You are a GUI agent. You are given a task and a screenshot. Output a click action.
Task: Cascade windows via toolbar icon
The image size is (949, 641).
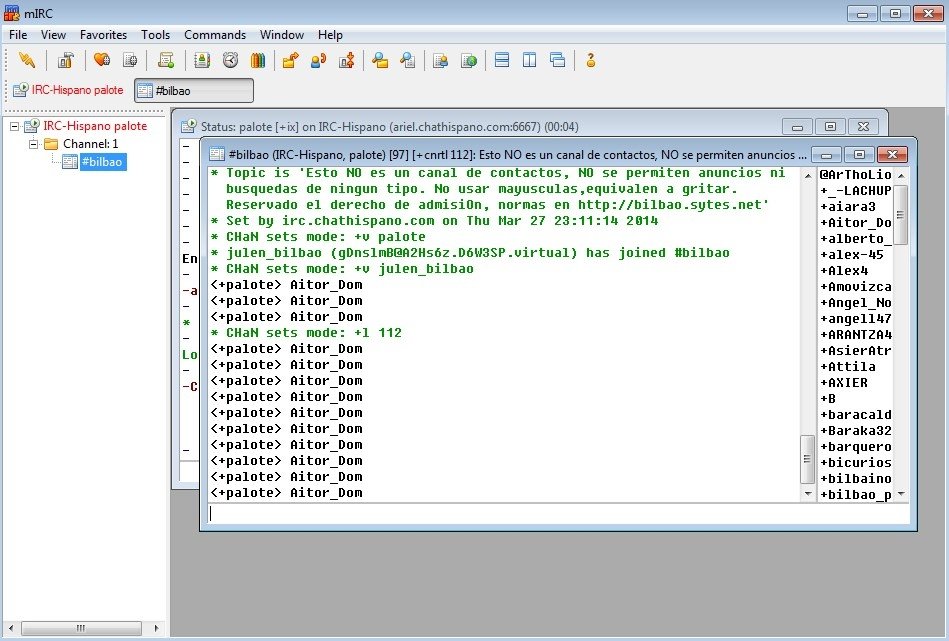557,60
